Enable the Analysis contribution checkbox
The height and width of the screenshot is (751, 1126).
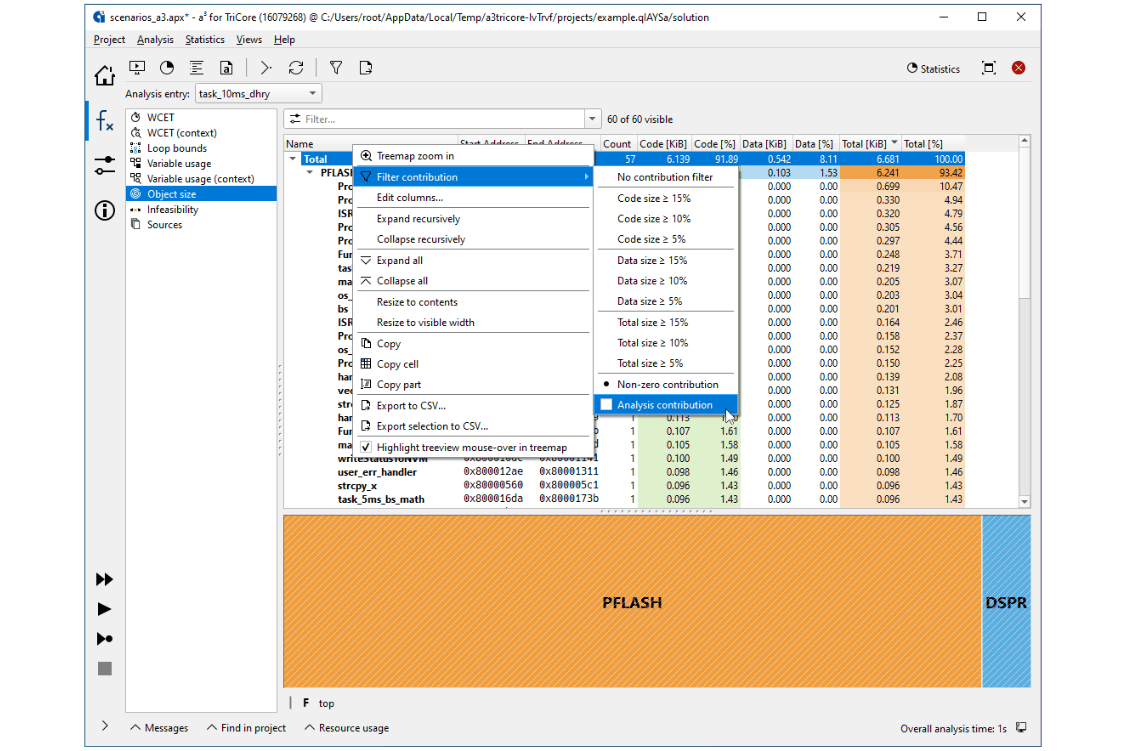pyautogui.click(x=606, y=405)
